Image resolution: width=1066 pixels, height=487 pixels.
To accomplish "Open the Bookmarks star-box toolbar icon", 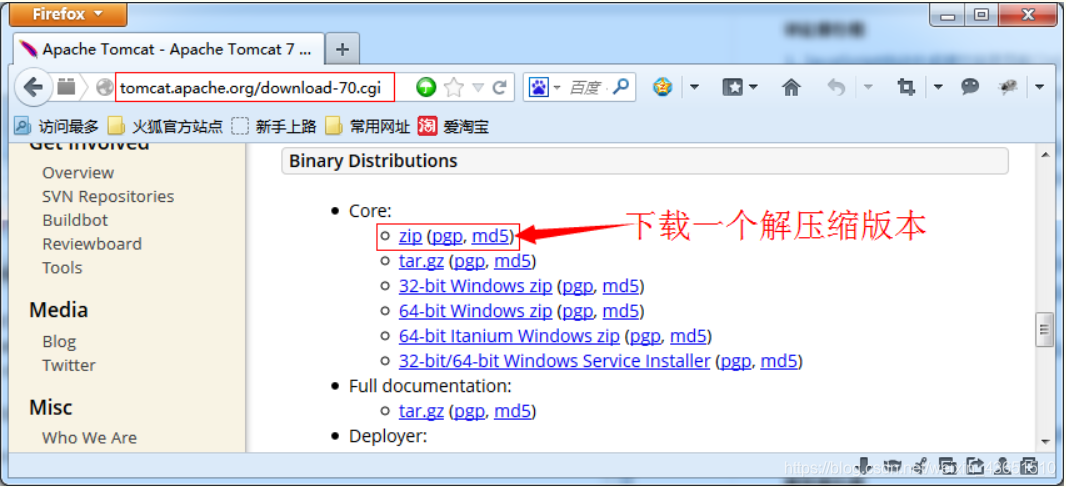I will coord(733,86).
